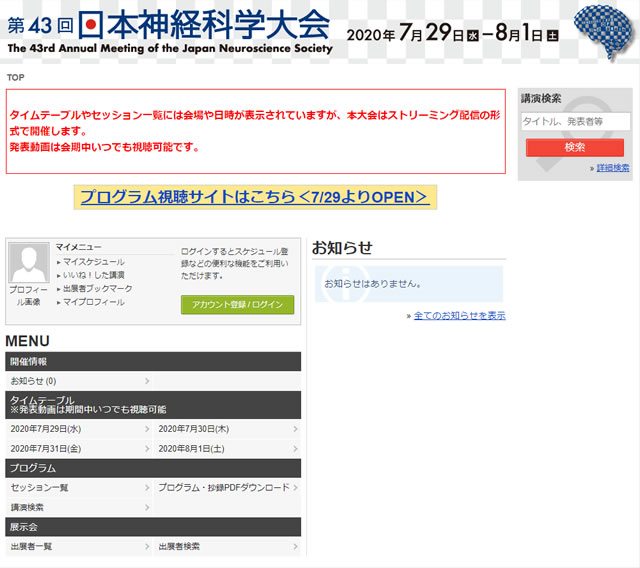Click the プログラム section header
The image size is (640, 568).
click(x=153, y=468)
